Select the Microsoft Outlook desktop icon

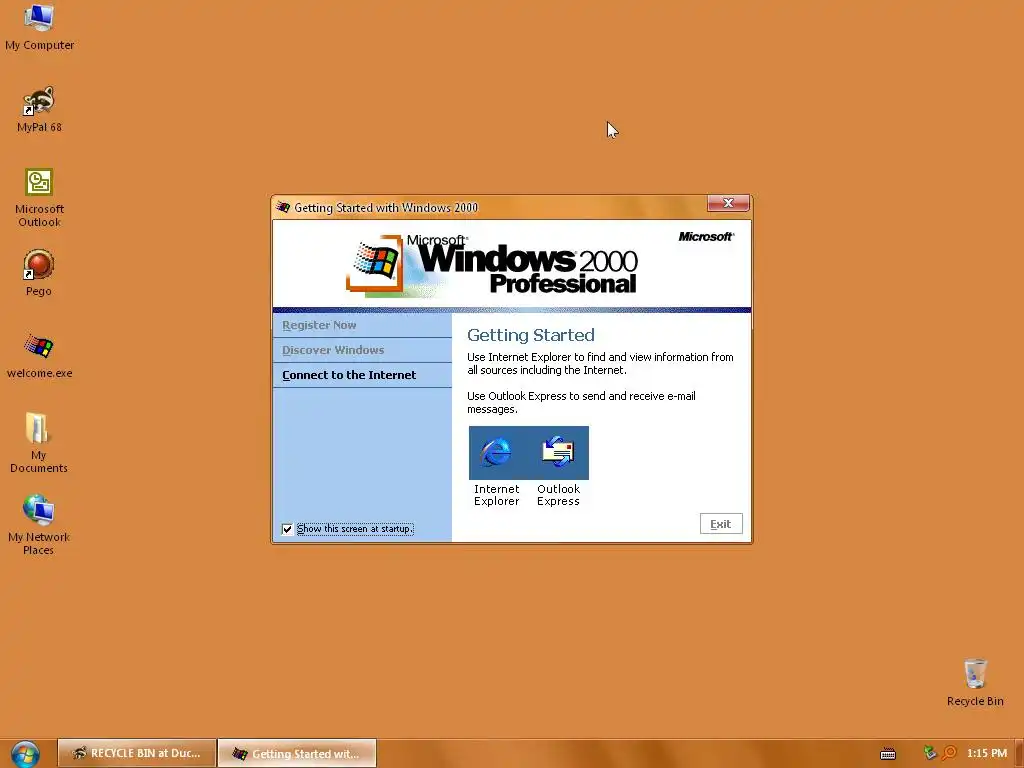(39, 197)
